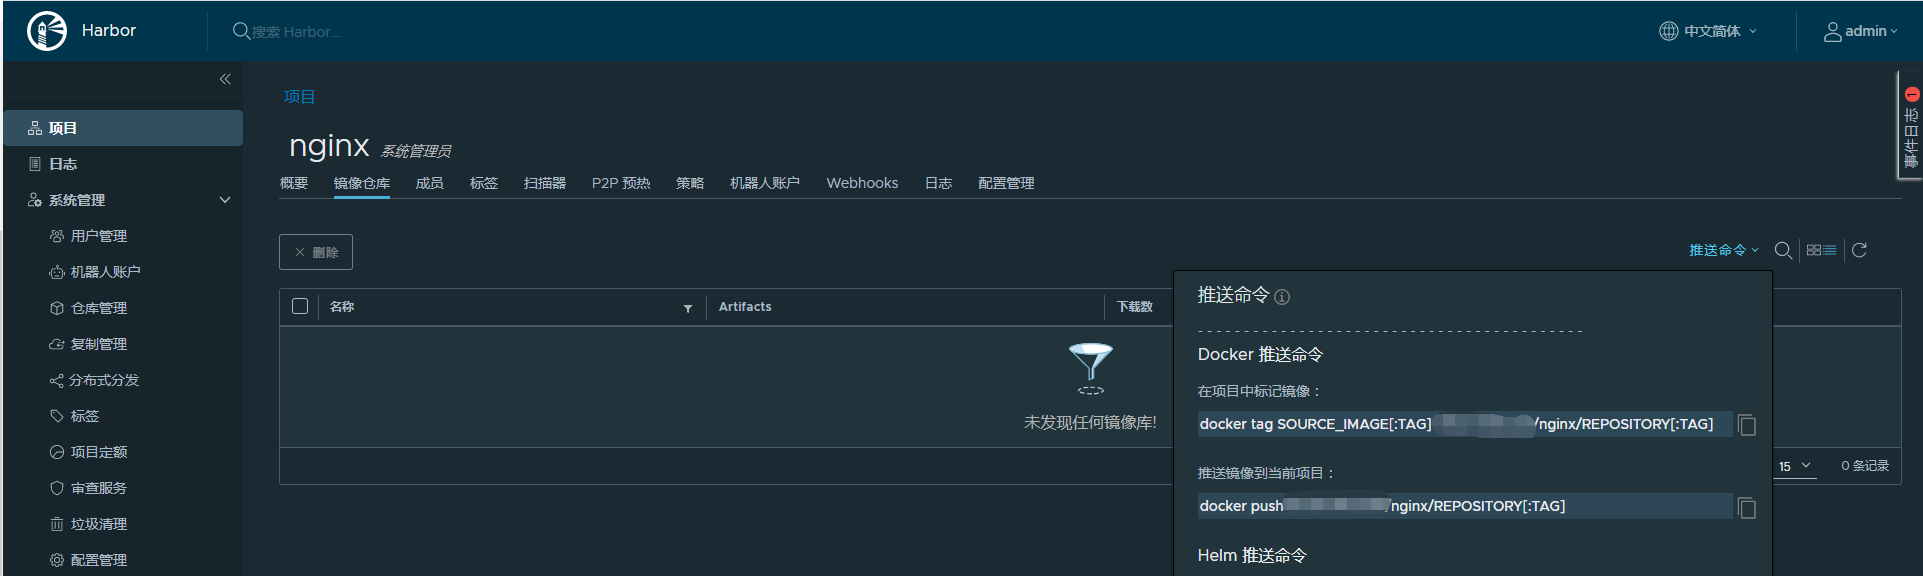This screenshot has width=1923, height=576.
Task: Click the name column filter icon
Action: coord(688,308)
